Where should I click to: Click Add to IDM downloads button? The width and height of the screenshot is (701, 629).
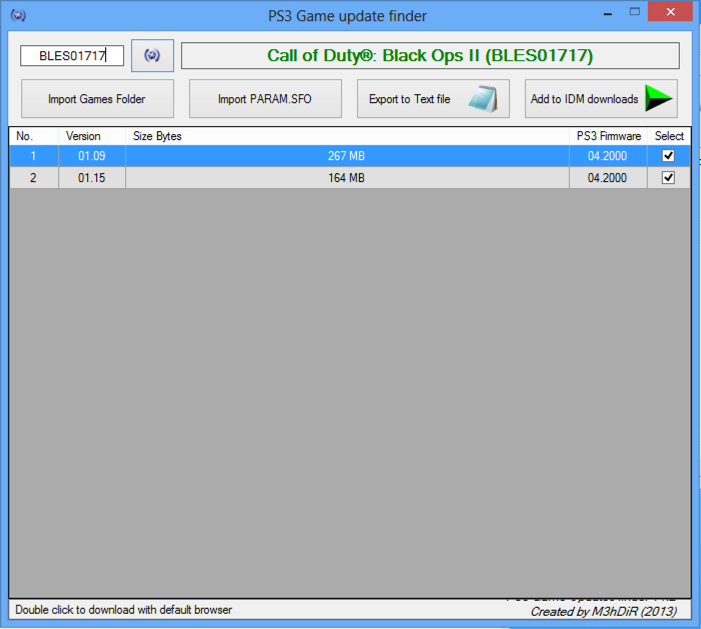pyautogui.click(x=601, y=99)
